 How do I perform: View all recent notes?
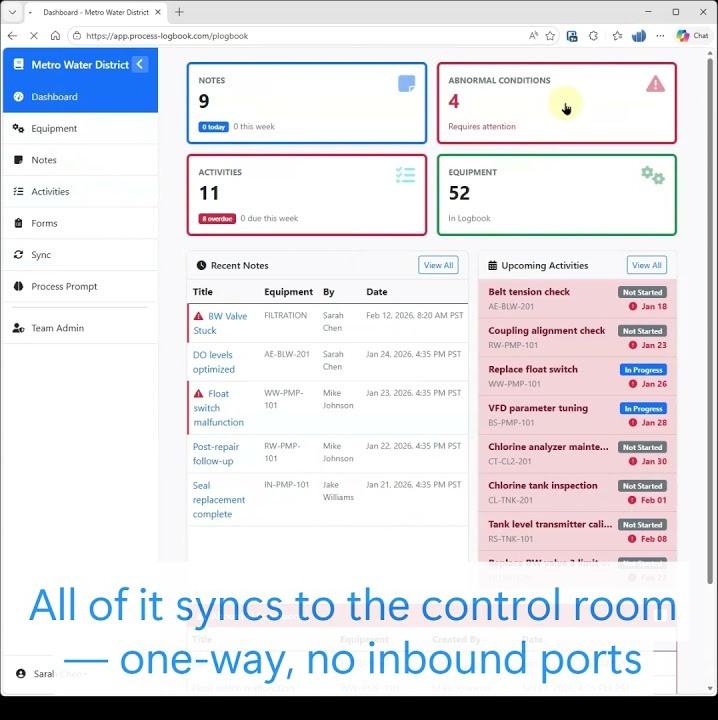[x=438, y=265]
